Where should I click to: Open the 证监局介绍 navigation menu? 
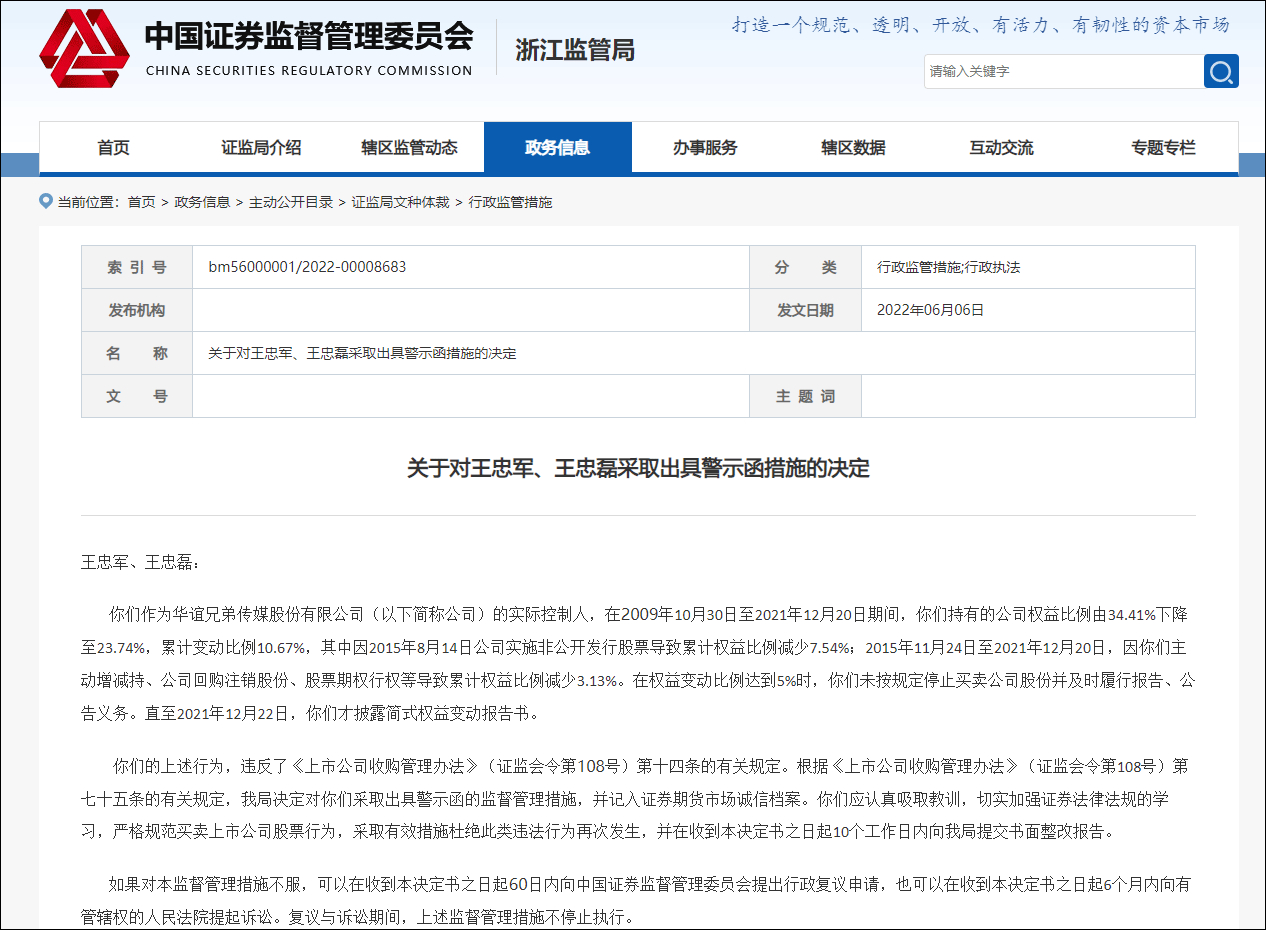(261, 146)
